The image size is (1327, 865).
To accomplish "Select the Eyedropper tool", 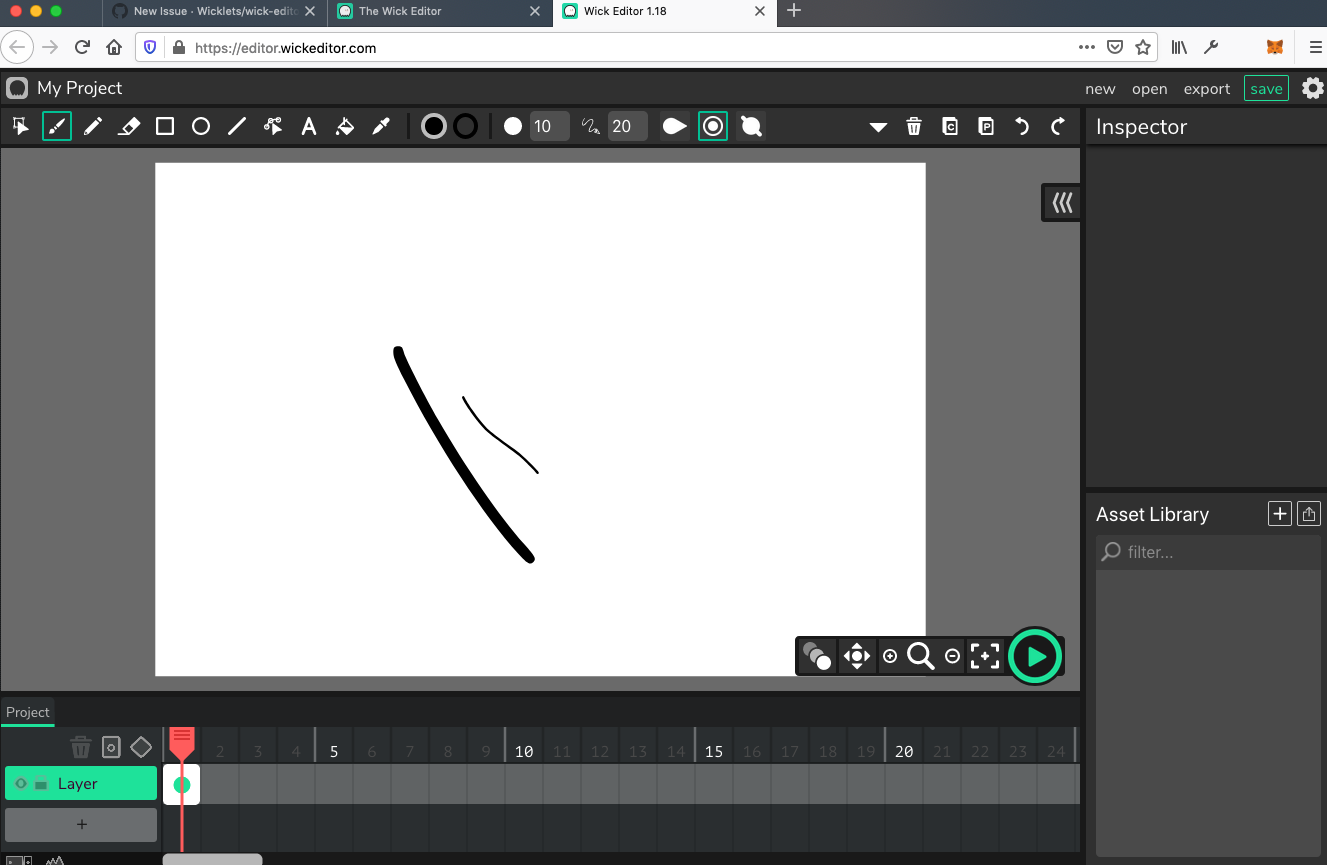I will (x=381, y=126).
